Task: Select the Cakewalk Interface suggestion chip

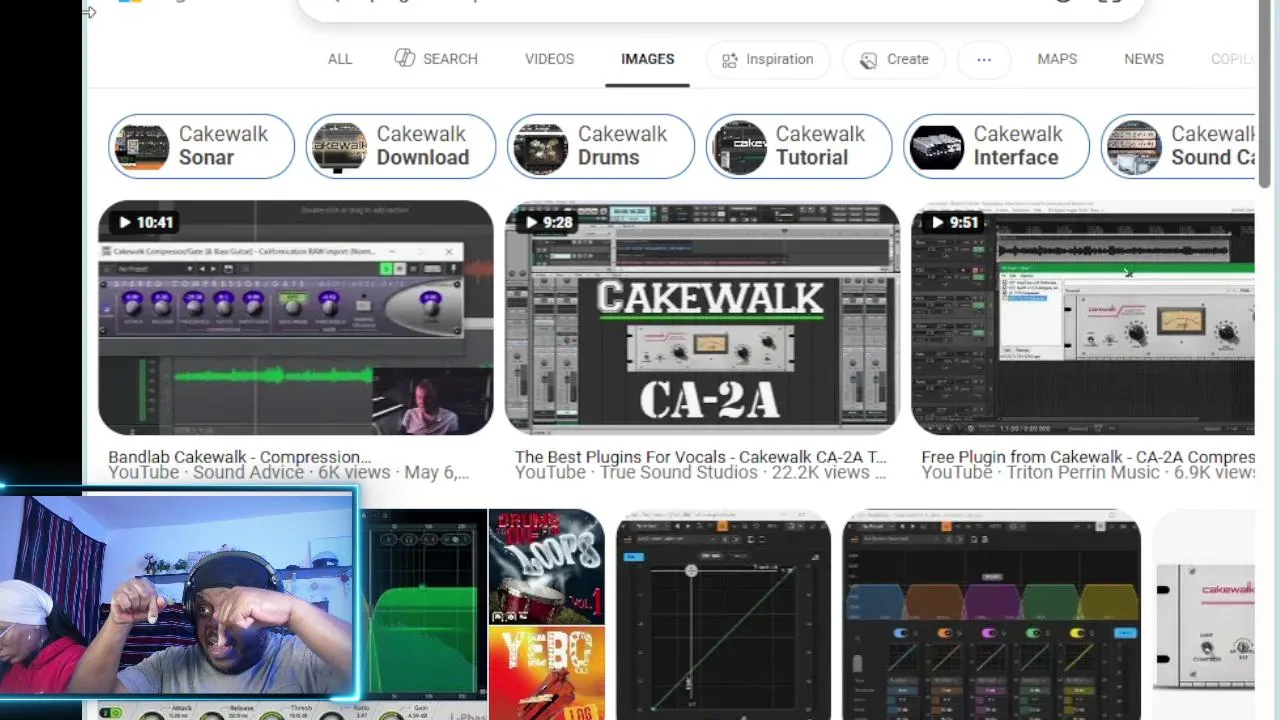Action: pos(996,146)
